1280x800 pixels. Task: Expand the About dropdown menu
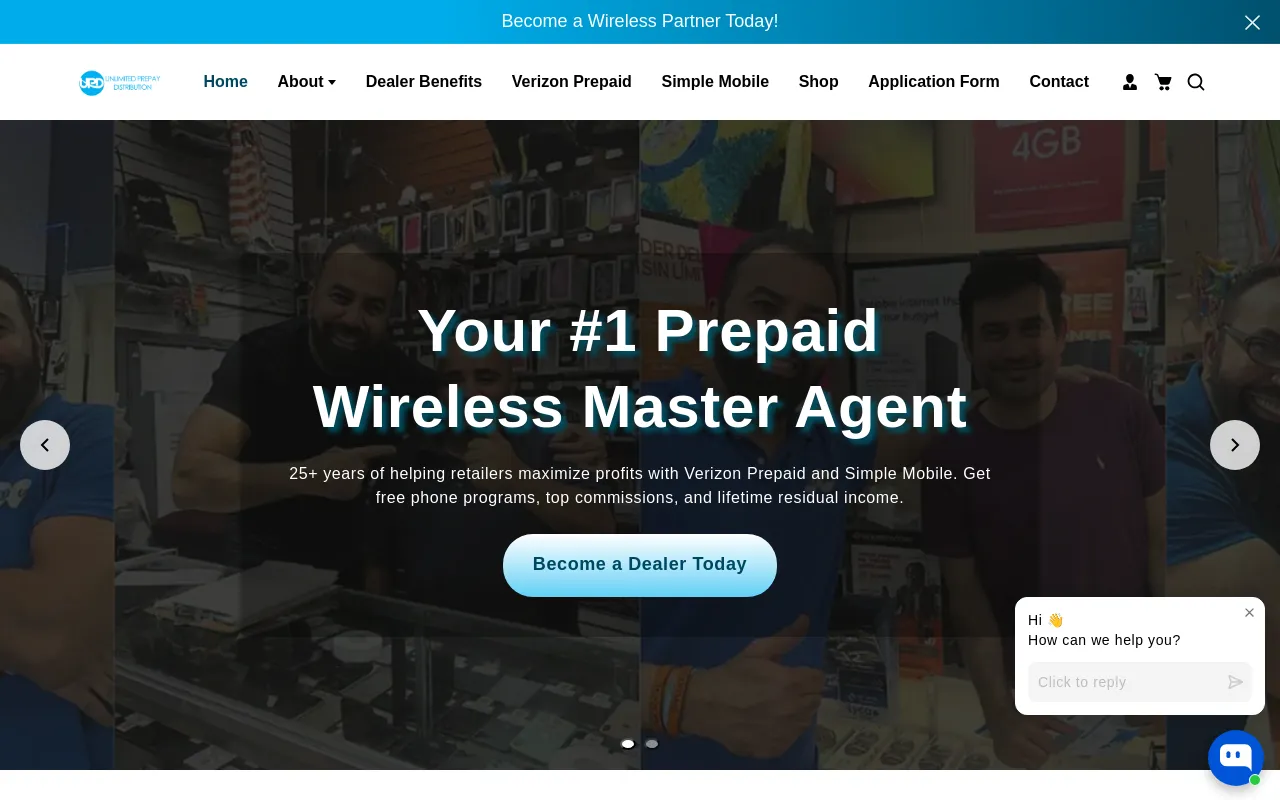click(307, 82)
